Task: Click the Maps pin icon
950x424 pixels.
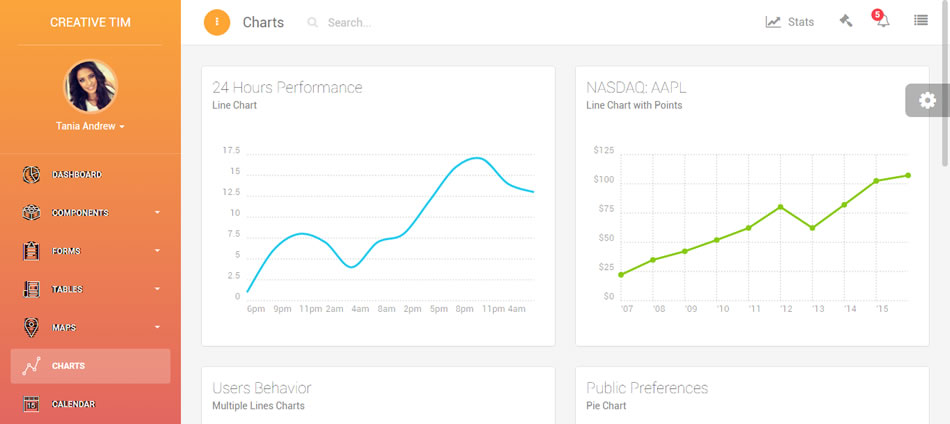Action: click(x=31, y=327)
